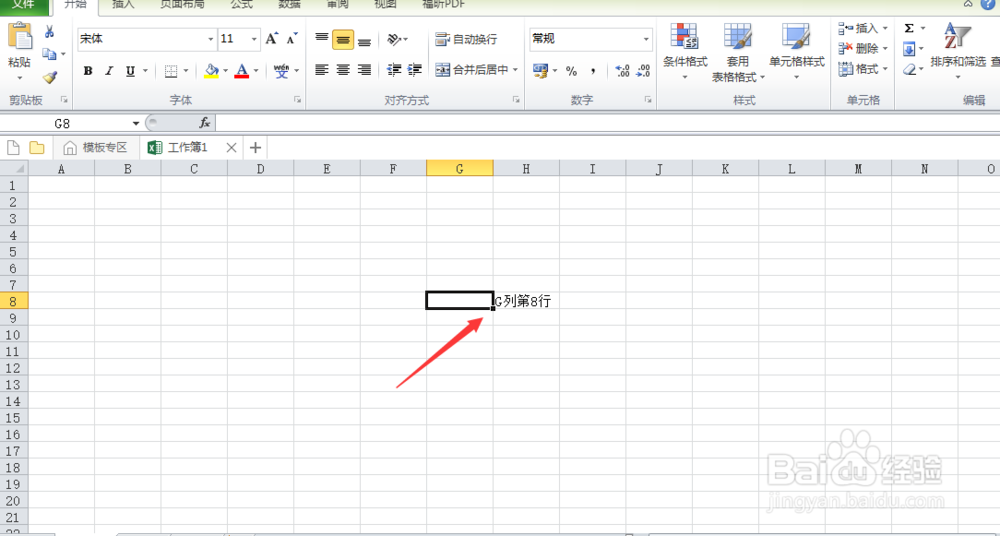Click inside the formula bar input
Screen dimensions: 1000x536
(607, 123)
